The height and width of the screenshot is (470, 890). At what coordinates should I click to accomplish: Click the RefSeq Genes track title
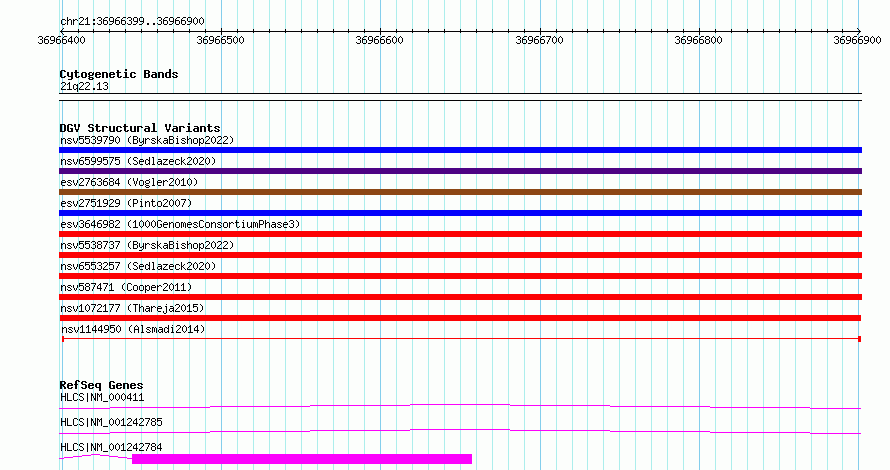(101, 385)
